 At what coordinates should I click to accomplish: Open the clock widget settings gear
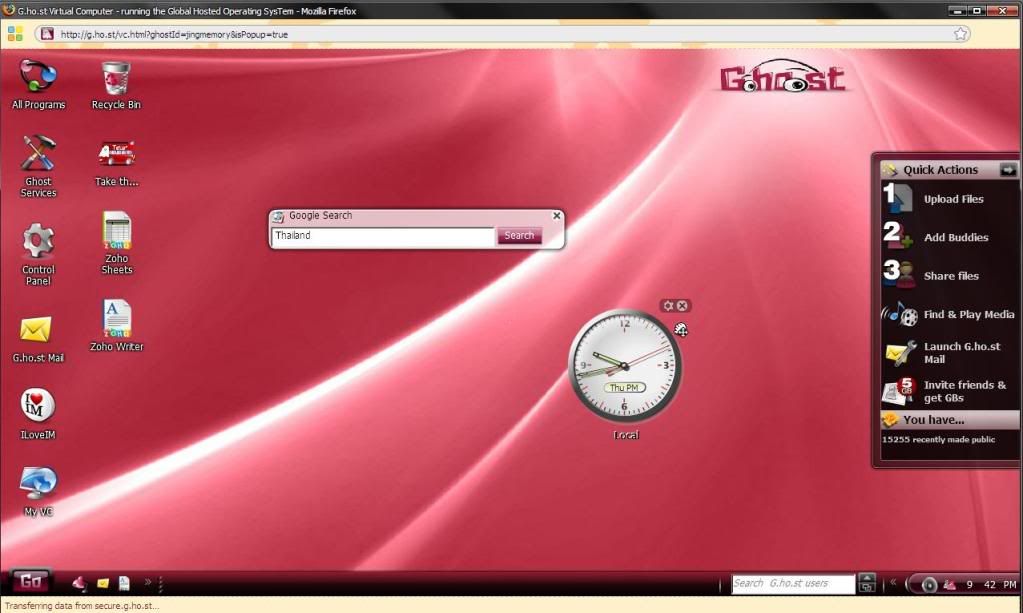coord(668,305)
